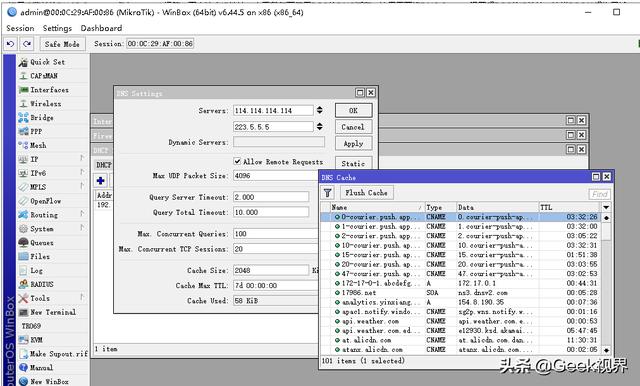Open Quick Set from the sidebar
The height and width of the screenshot is (386, 640).
click(48, 62)
